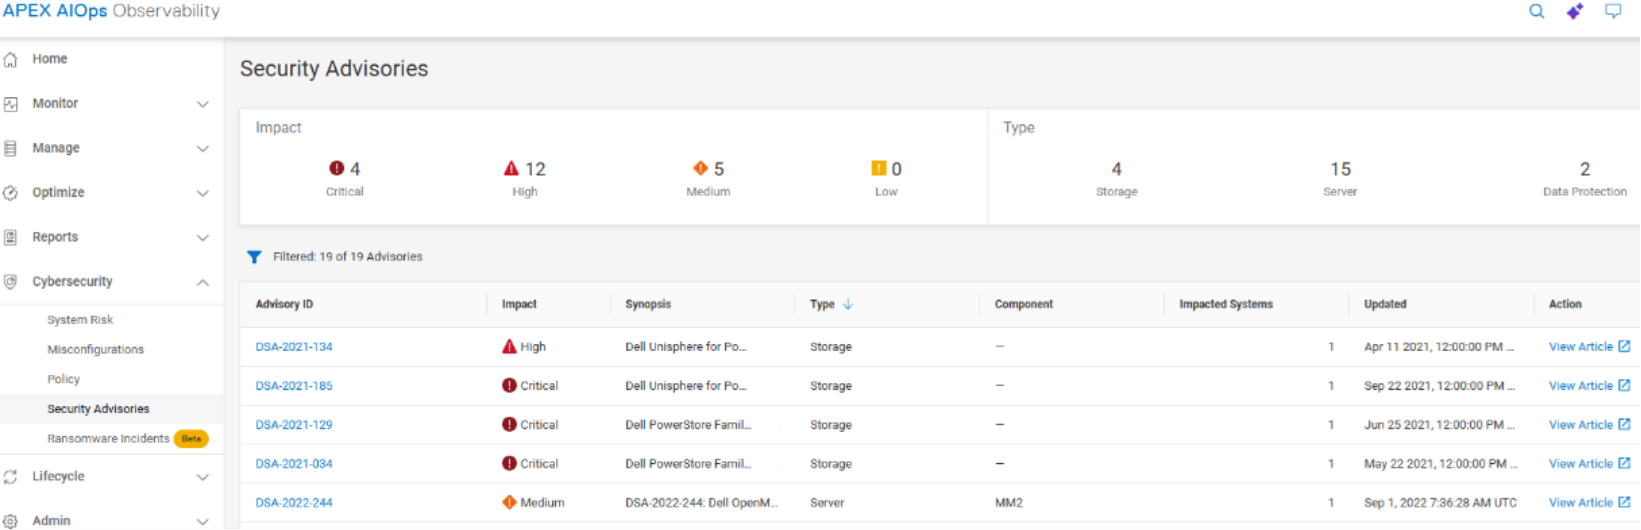Expand the Manage menu chevron
The height and width of the screenshot is (530, 1641).
coord(203,149)
